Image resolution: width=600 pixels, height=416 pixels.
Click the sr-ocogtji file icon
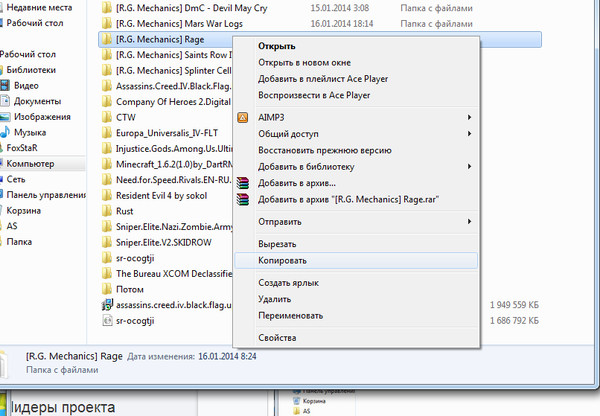107,320
